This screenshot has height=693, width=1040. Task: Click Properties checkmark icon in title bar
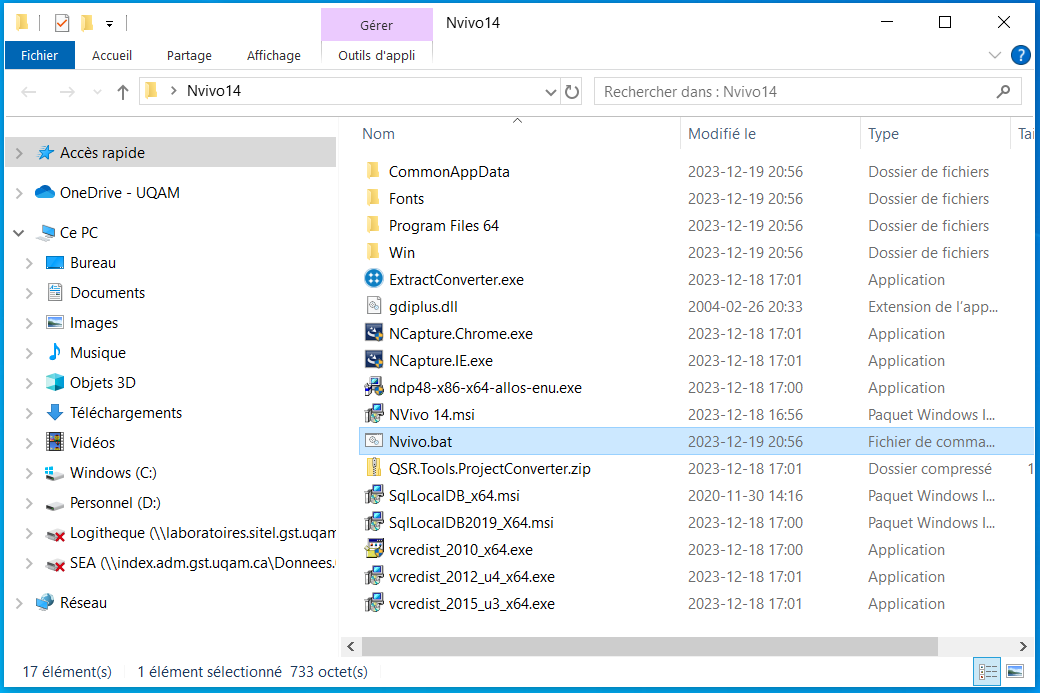tap(62, 23)
